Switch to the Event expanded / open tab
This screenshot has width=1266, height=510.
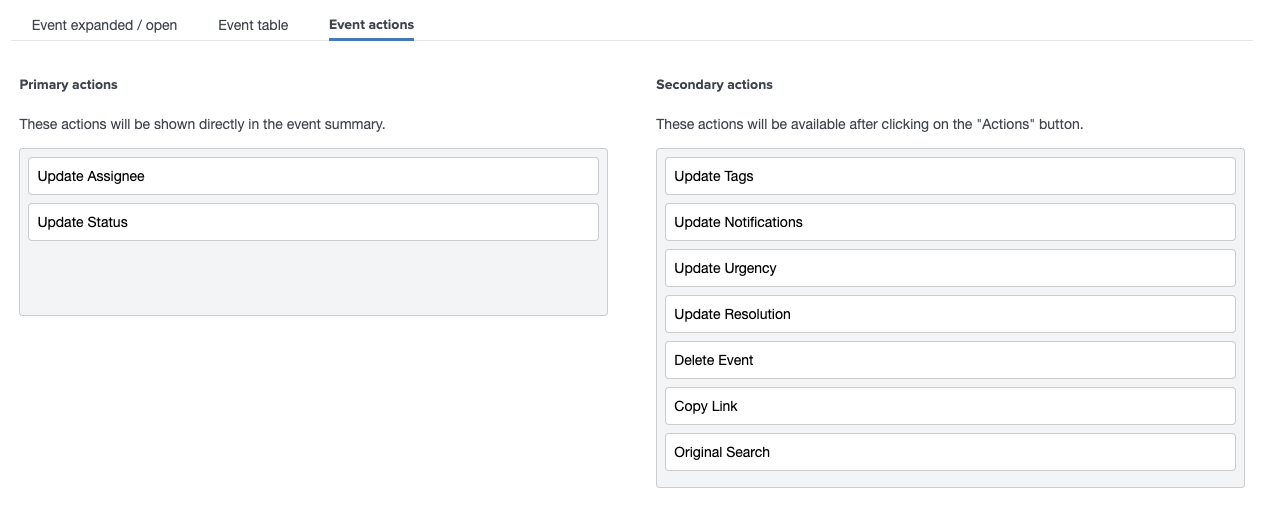[104, 25]
